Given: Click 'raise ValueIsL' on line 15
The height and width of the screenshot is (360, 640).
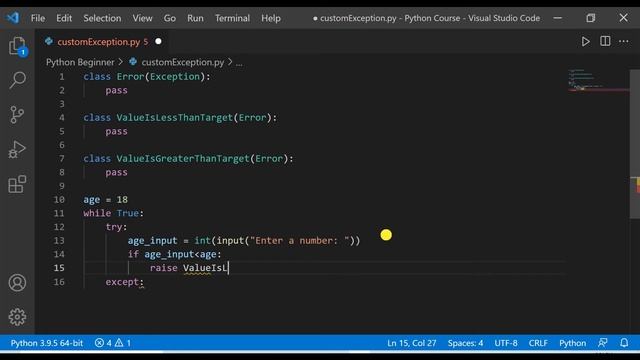Looking at the screenshot, I should pyautogui.click(x=189, y=268).
